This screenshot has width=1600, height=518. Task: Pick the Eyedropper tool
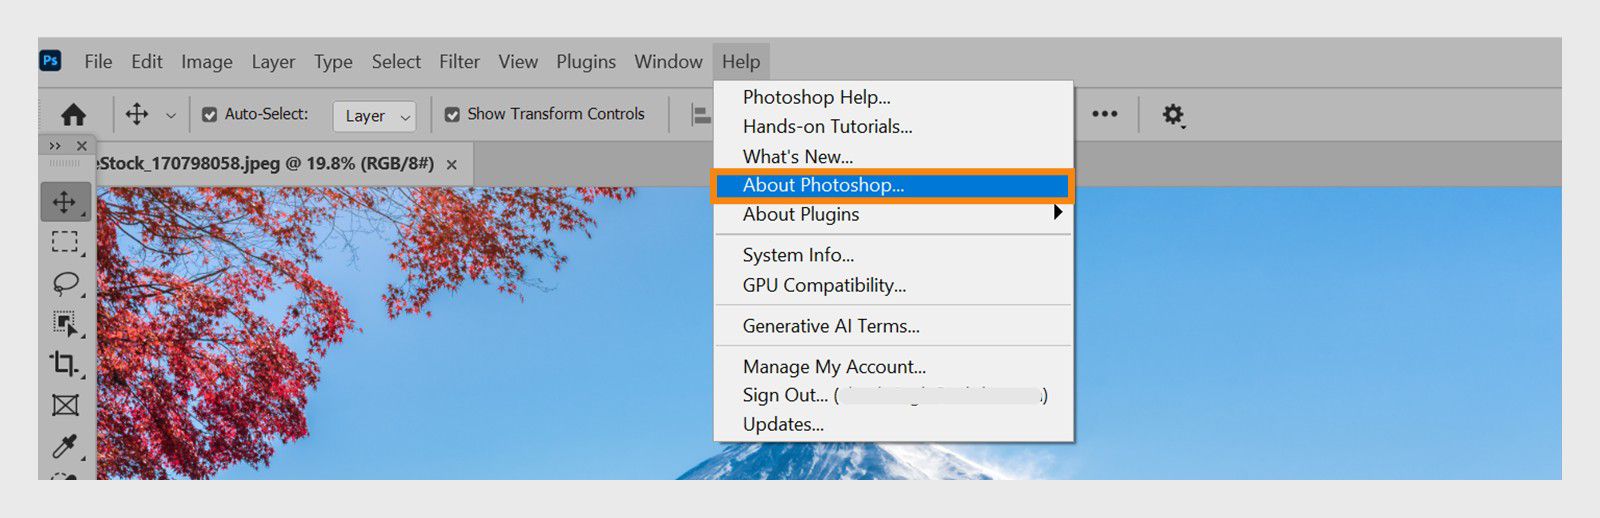[x=65, y=446]
